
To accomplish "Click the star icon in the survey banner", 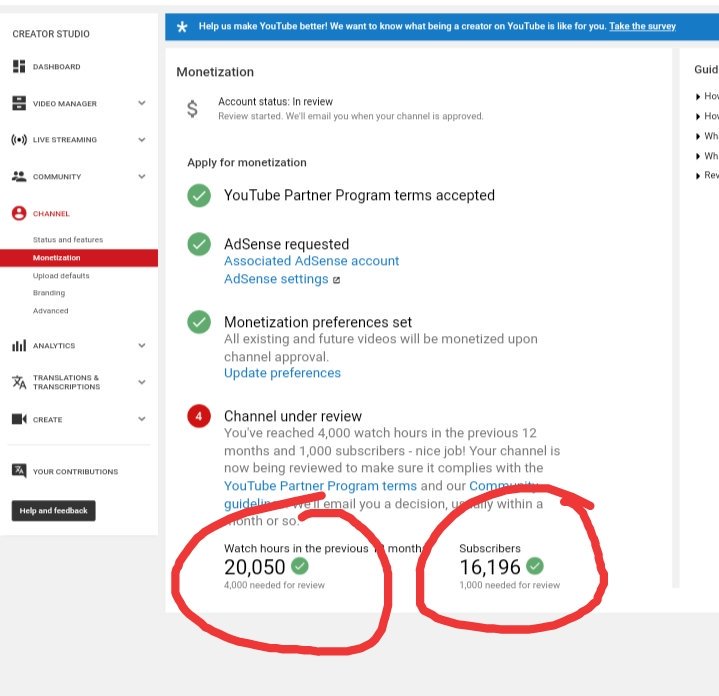I will click(x=182, y=27).
